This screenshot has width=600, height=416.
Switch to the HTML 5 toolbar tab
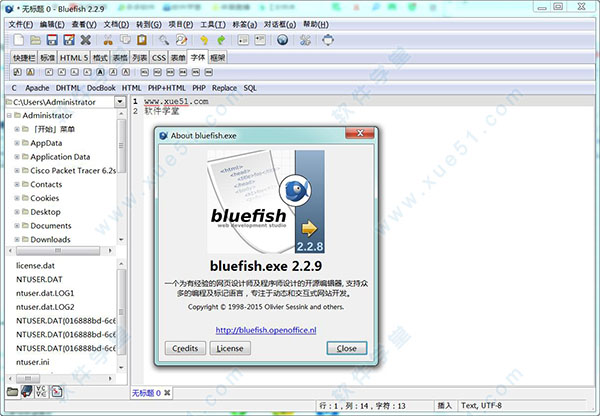click(74, 58)
